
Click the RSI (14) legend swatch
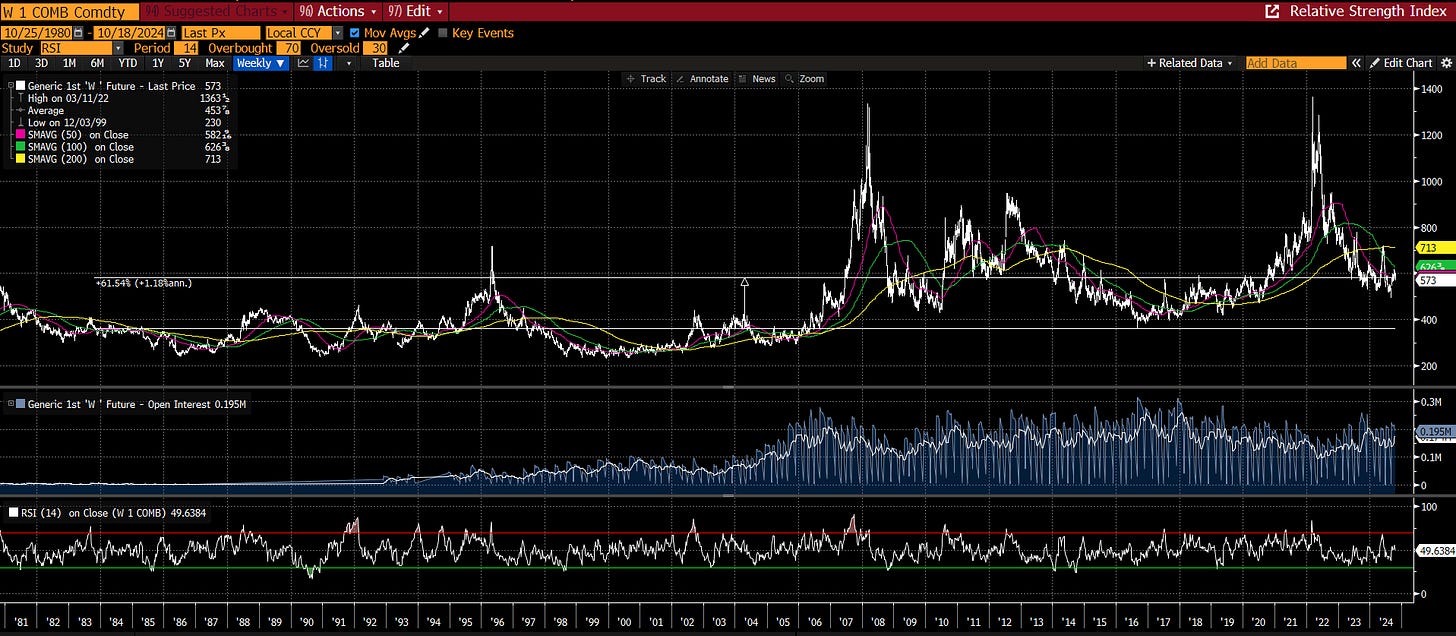(x=12, y=512)
